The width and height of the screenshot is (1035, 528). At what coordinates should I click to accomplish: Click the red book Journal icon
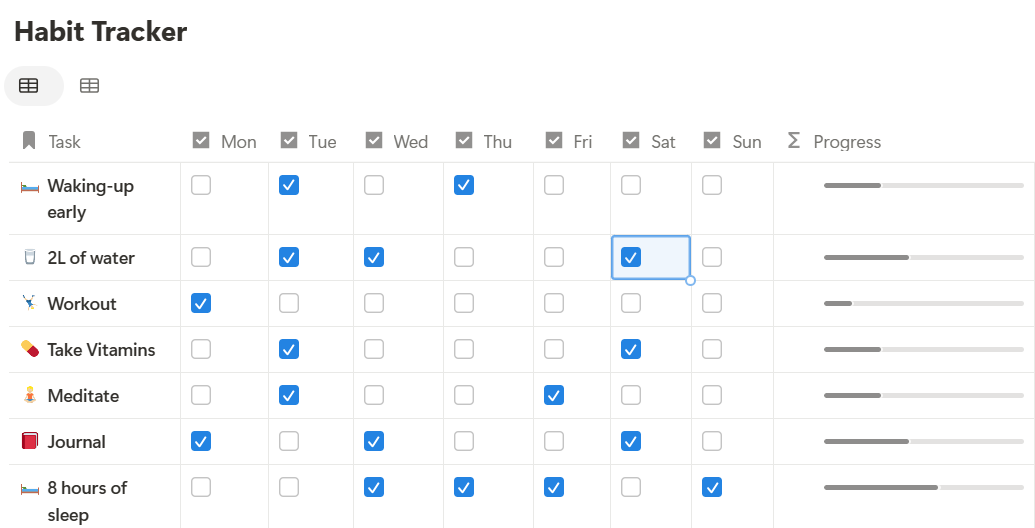point(30,441)
